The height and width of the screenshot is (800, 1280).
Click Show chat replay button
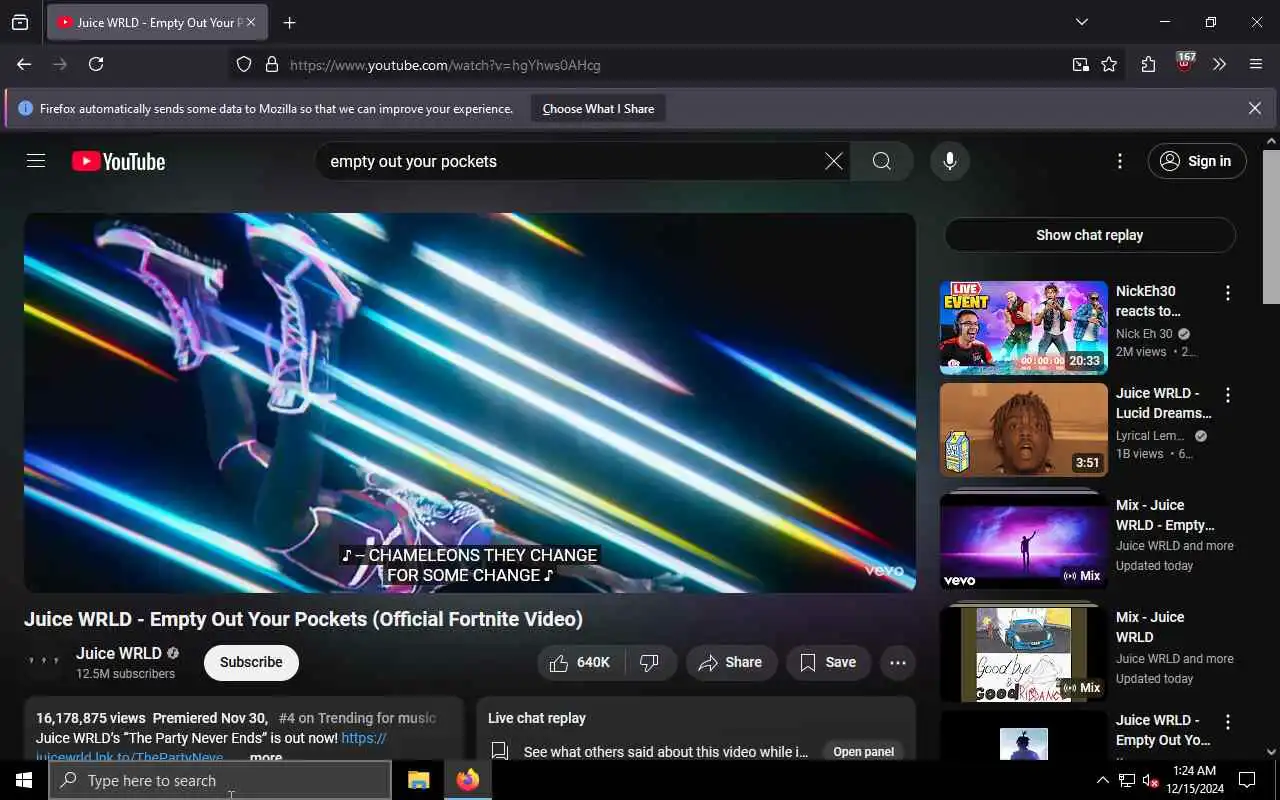point(1090,235)
